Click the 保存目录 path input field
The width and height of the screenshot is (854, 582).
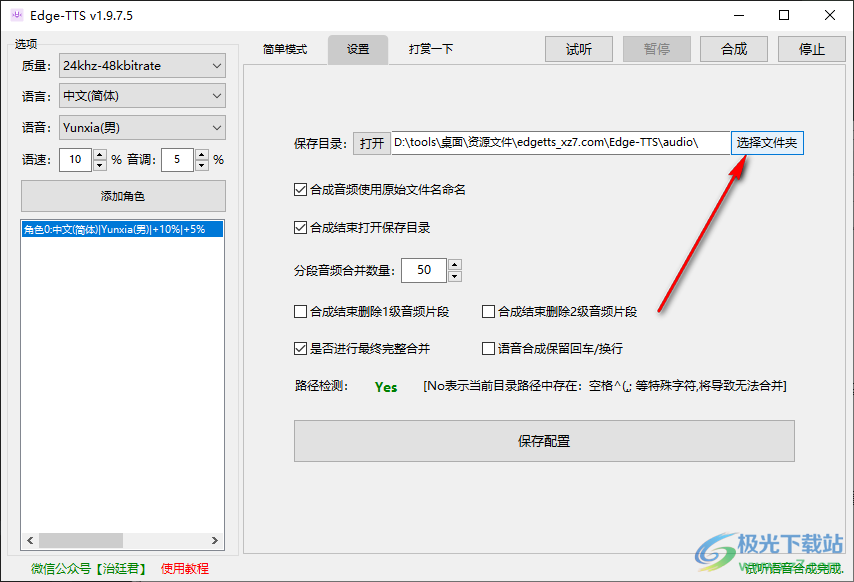coord(560,143)
